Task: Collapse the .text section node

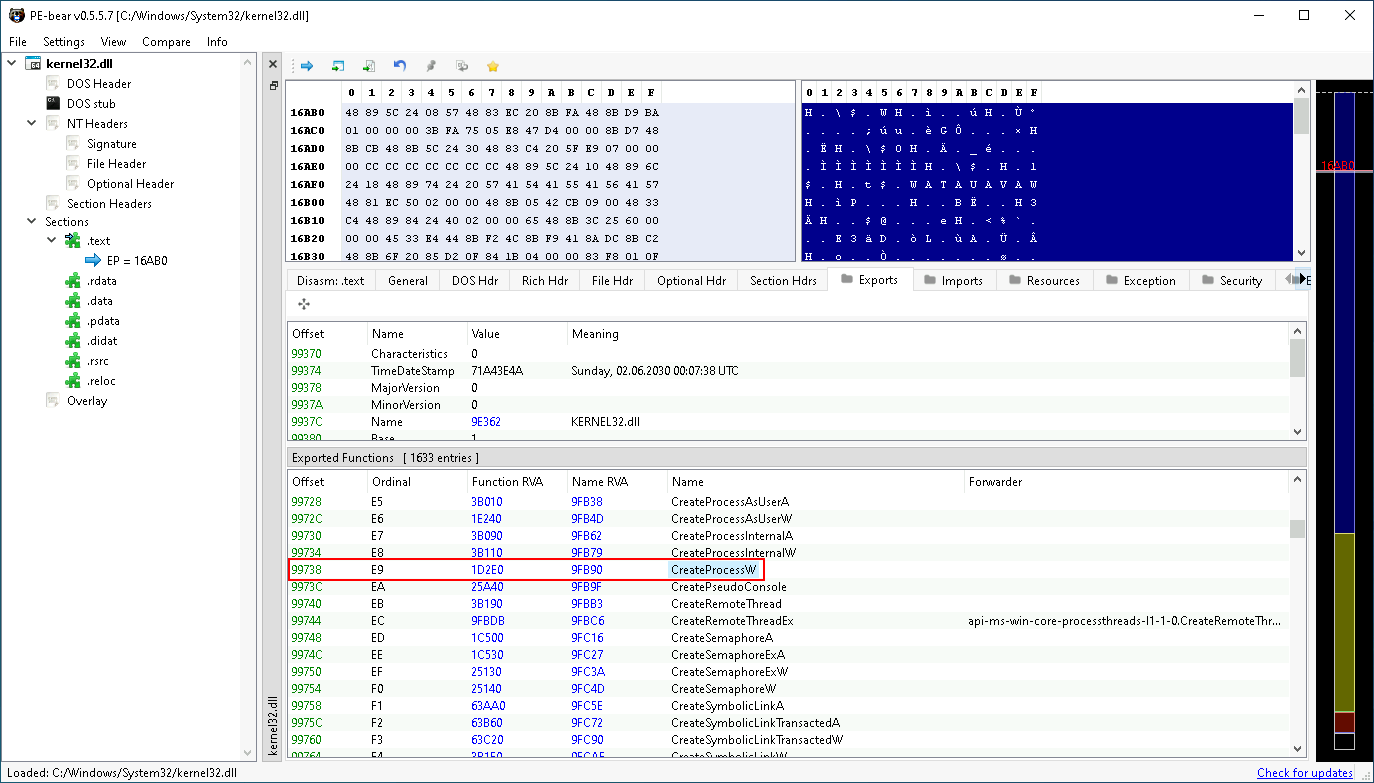Action: tap(52, 241)
